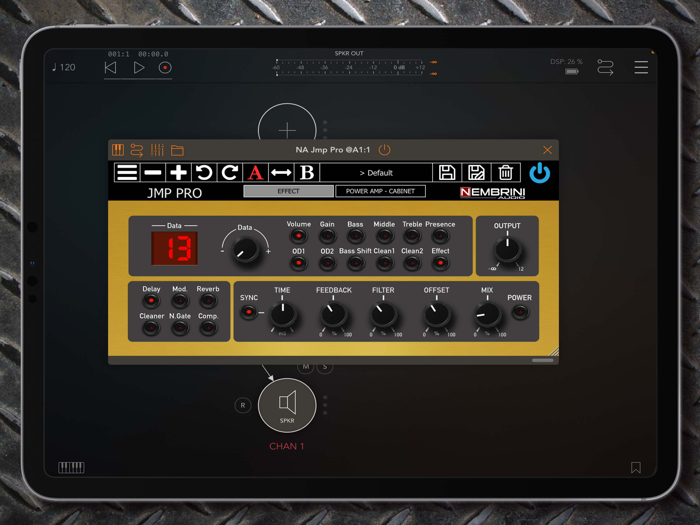Click the save preset floppy icon
The image size is (700, 525).
point(447,172)
